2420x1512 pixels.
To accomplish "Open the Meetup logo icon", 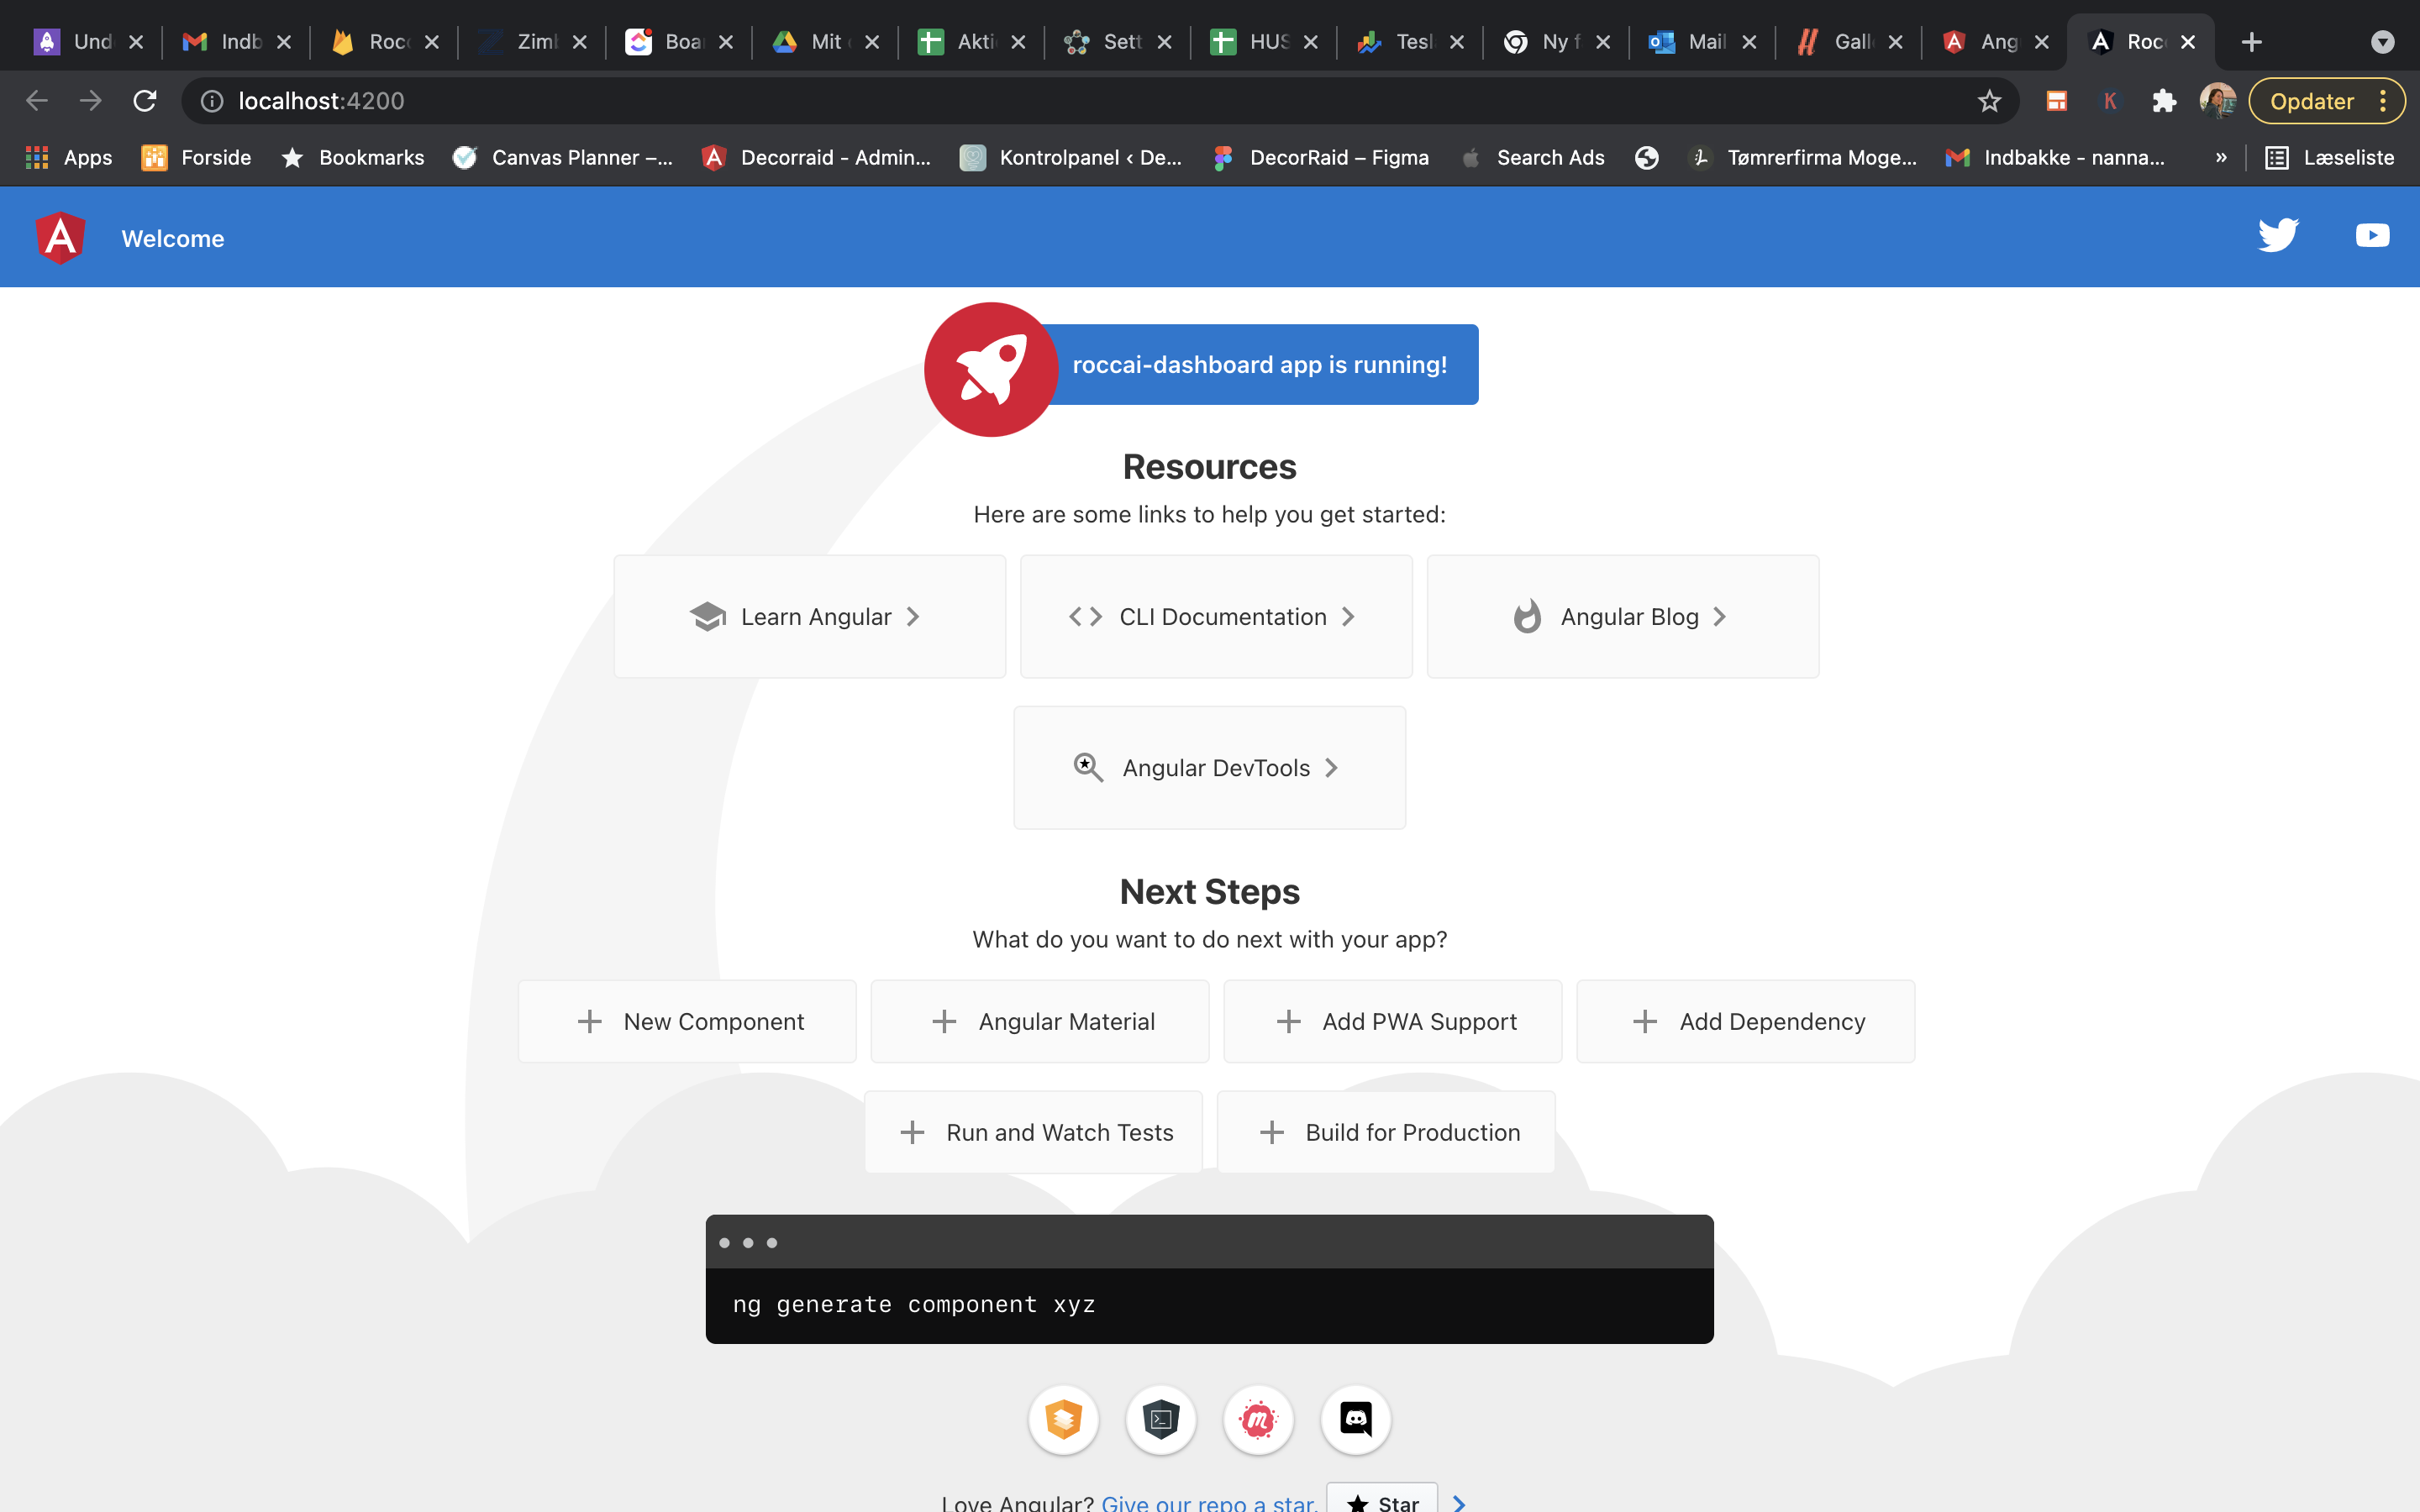I will click(x=1258, y=1419).
